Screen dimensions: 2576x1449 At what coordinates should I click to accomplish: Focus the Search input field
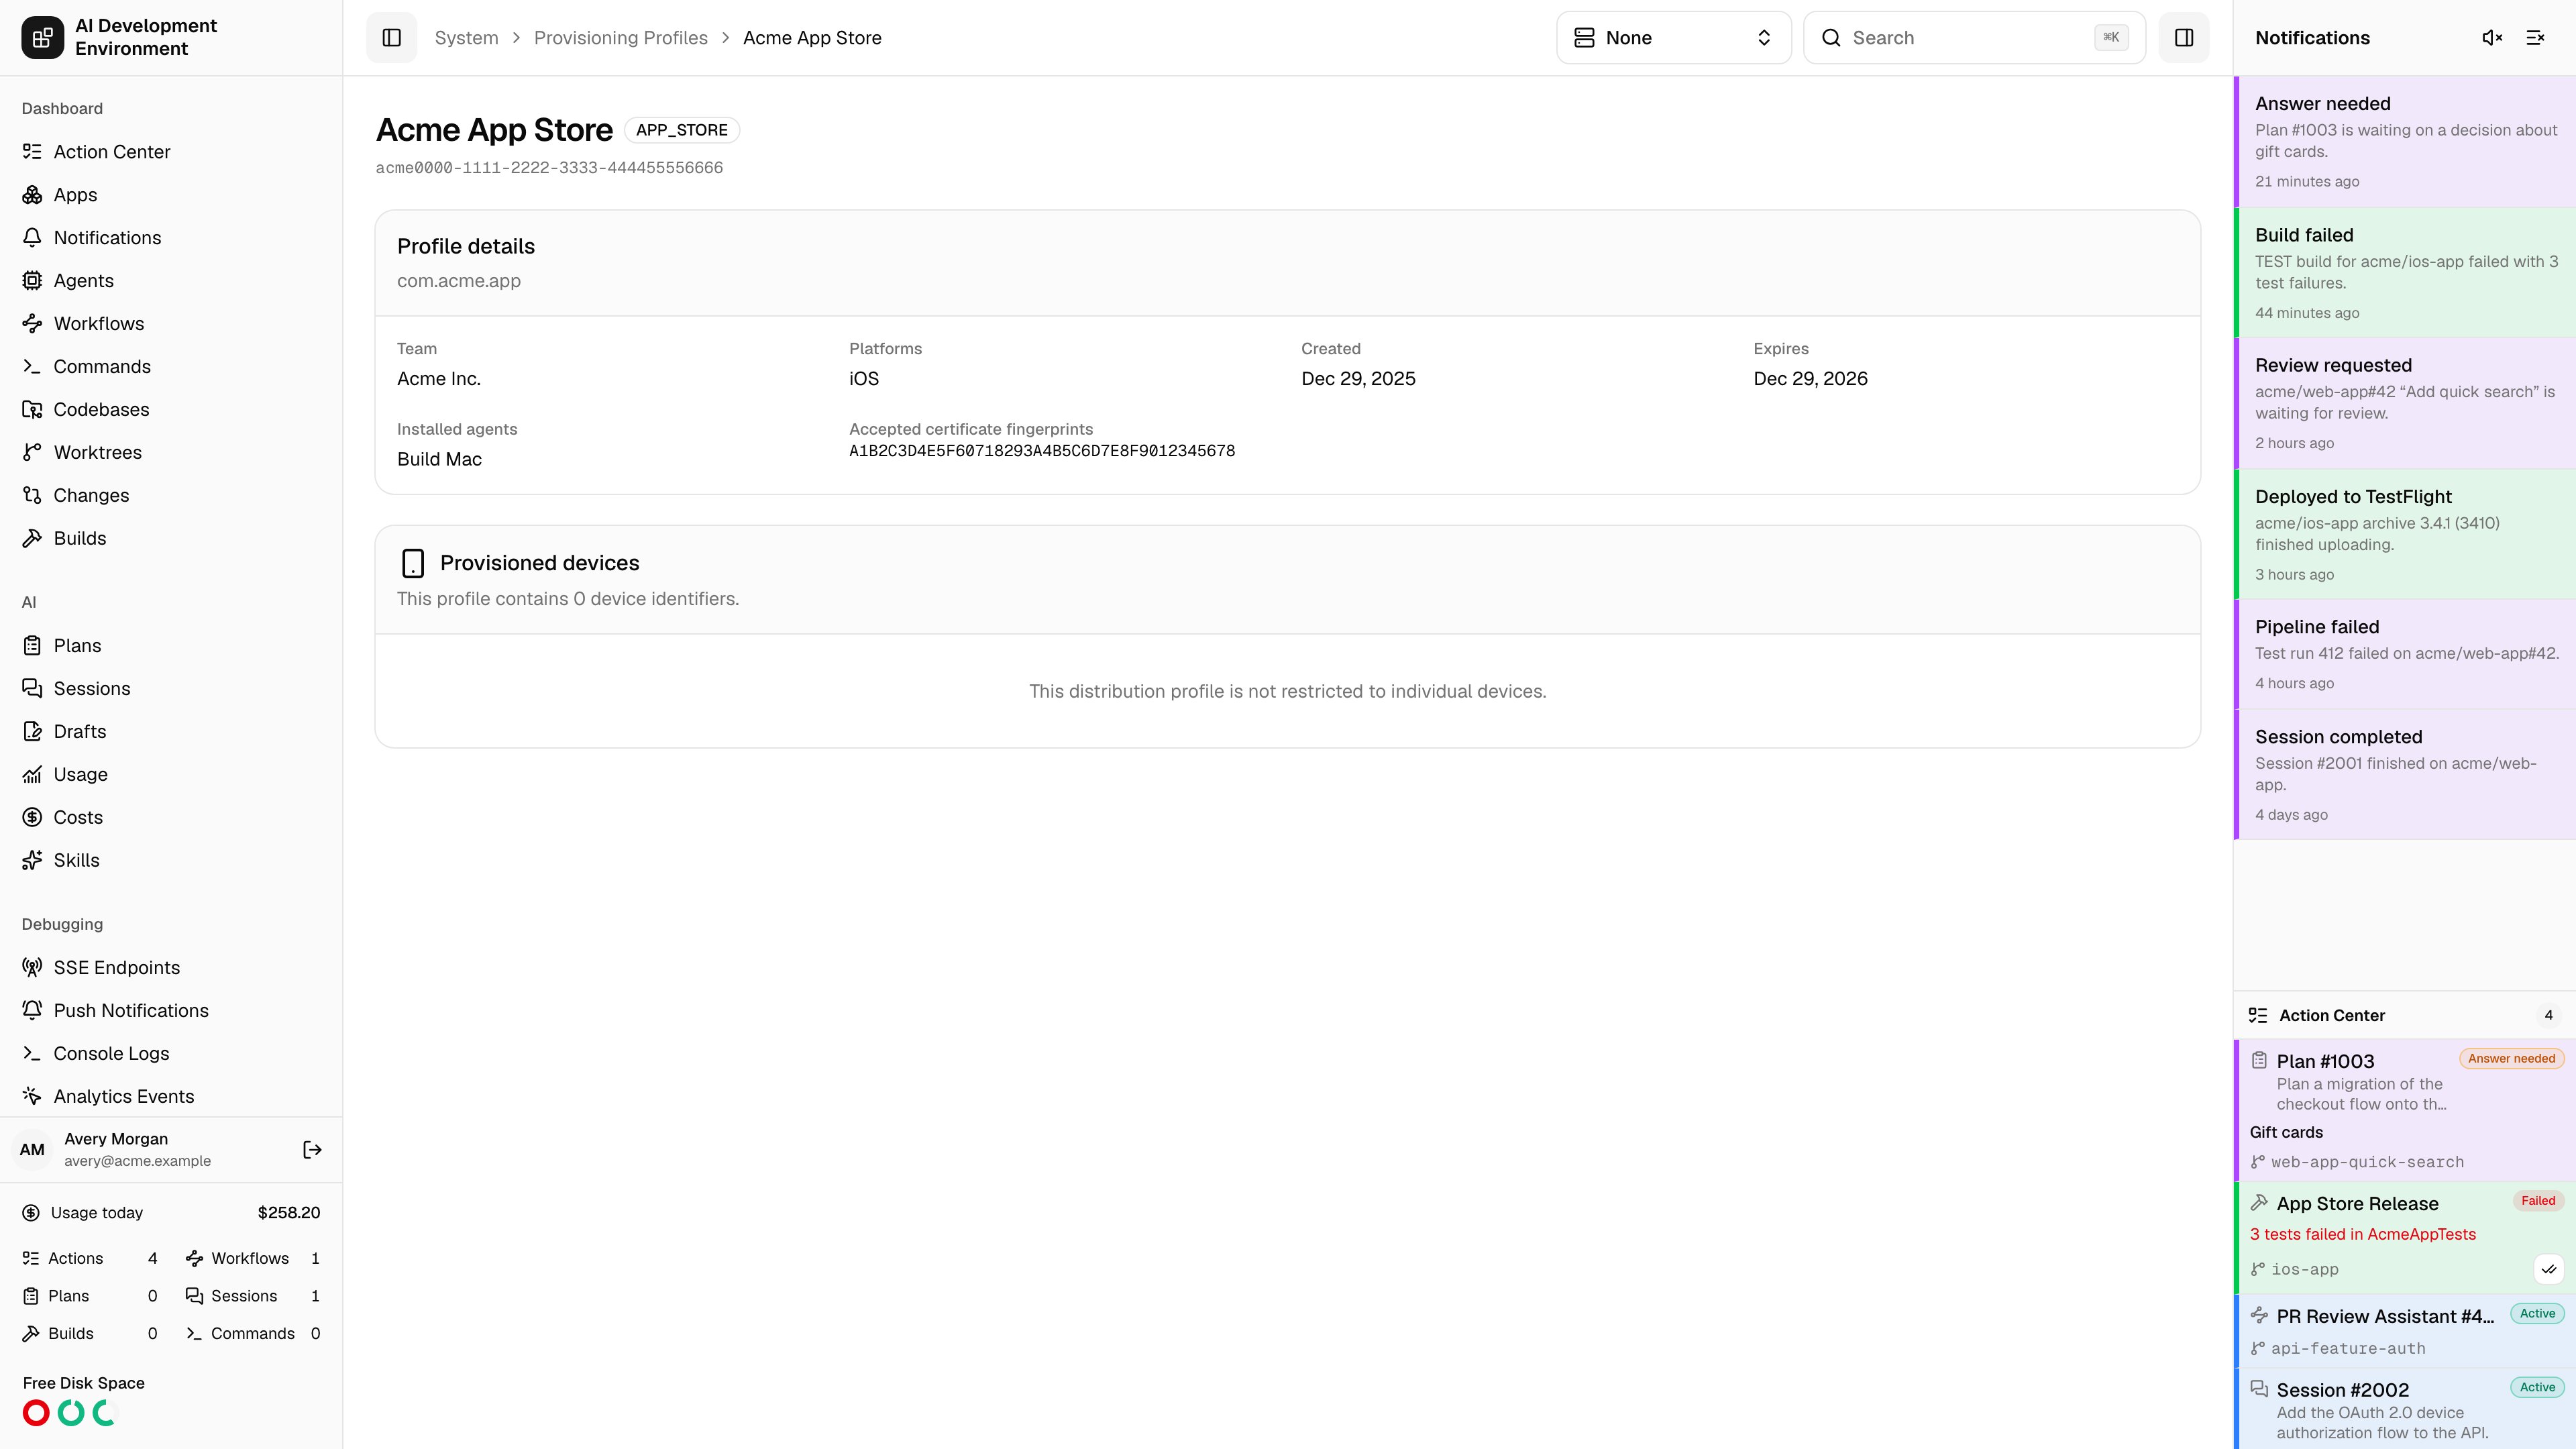click(1973, 38)
